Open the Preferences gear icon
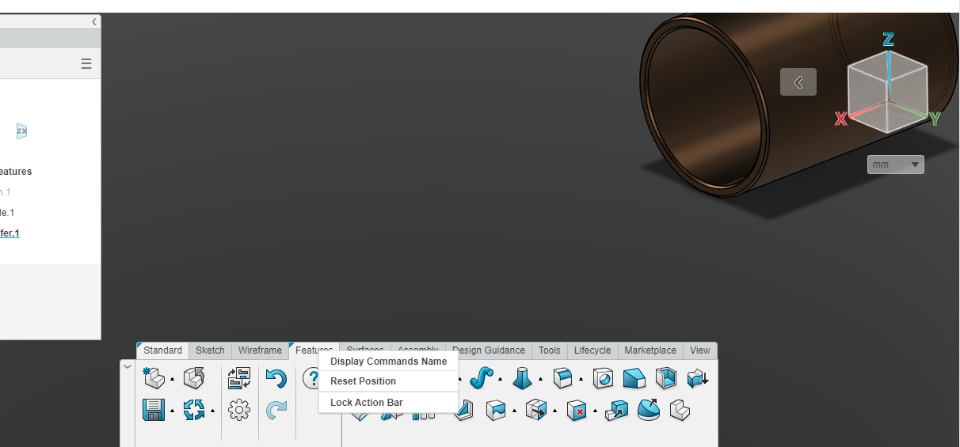The image size is (960, 447). [239, 410]
